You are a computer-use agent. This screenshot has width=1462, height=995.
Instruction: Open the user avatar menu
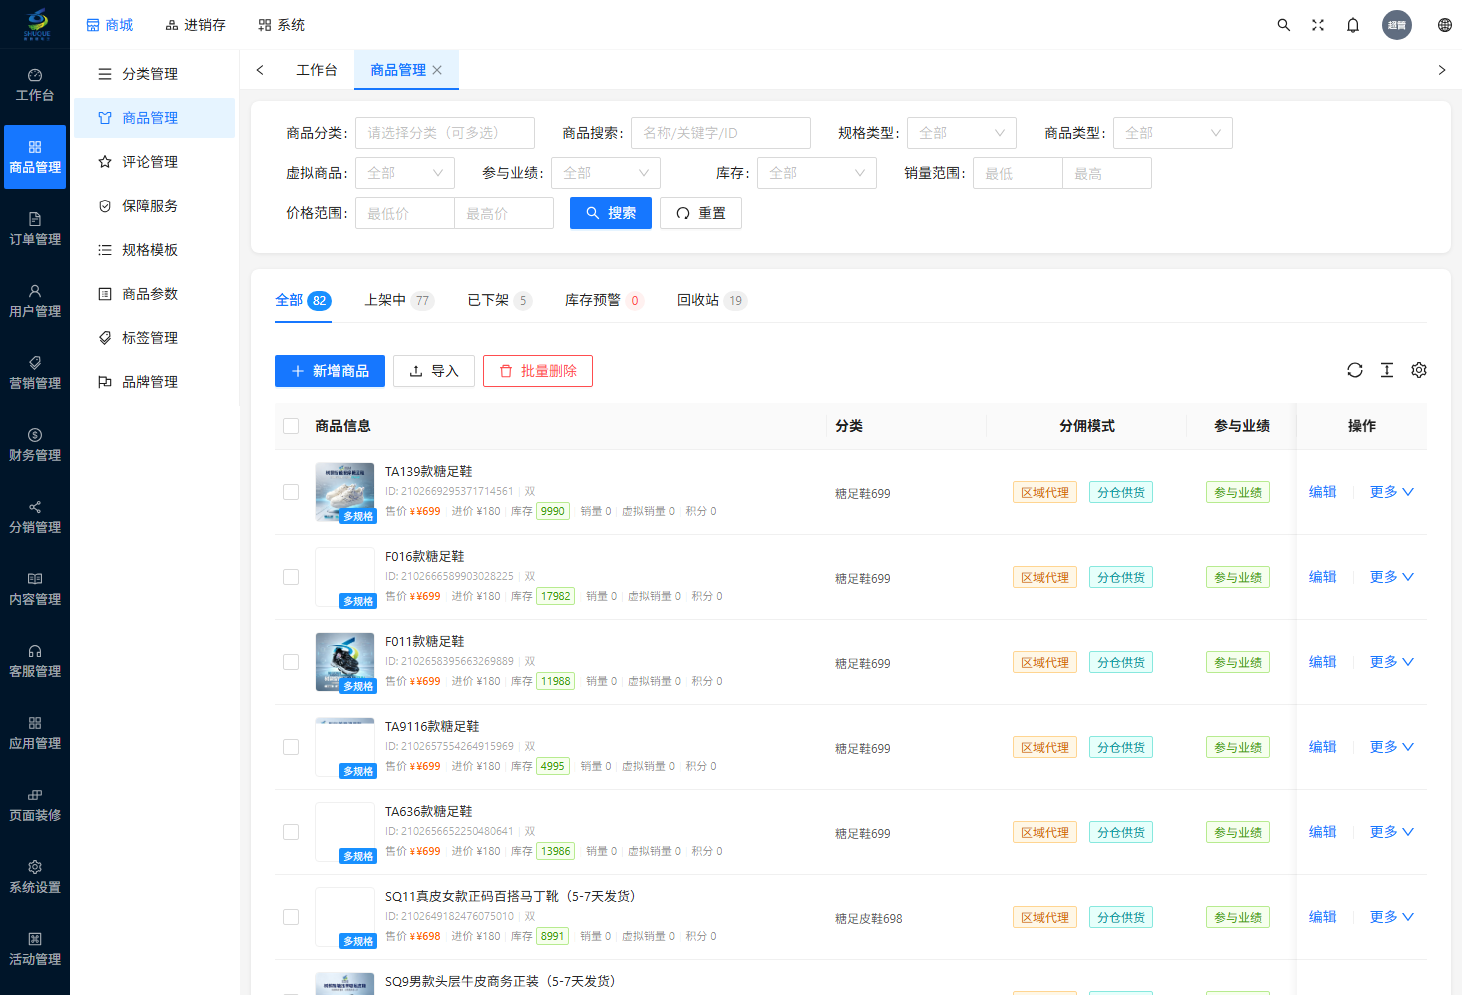click(x=1397, y=25)
